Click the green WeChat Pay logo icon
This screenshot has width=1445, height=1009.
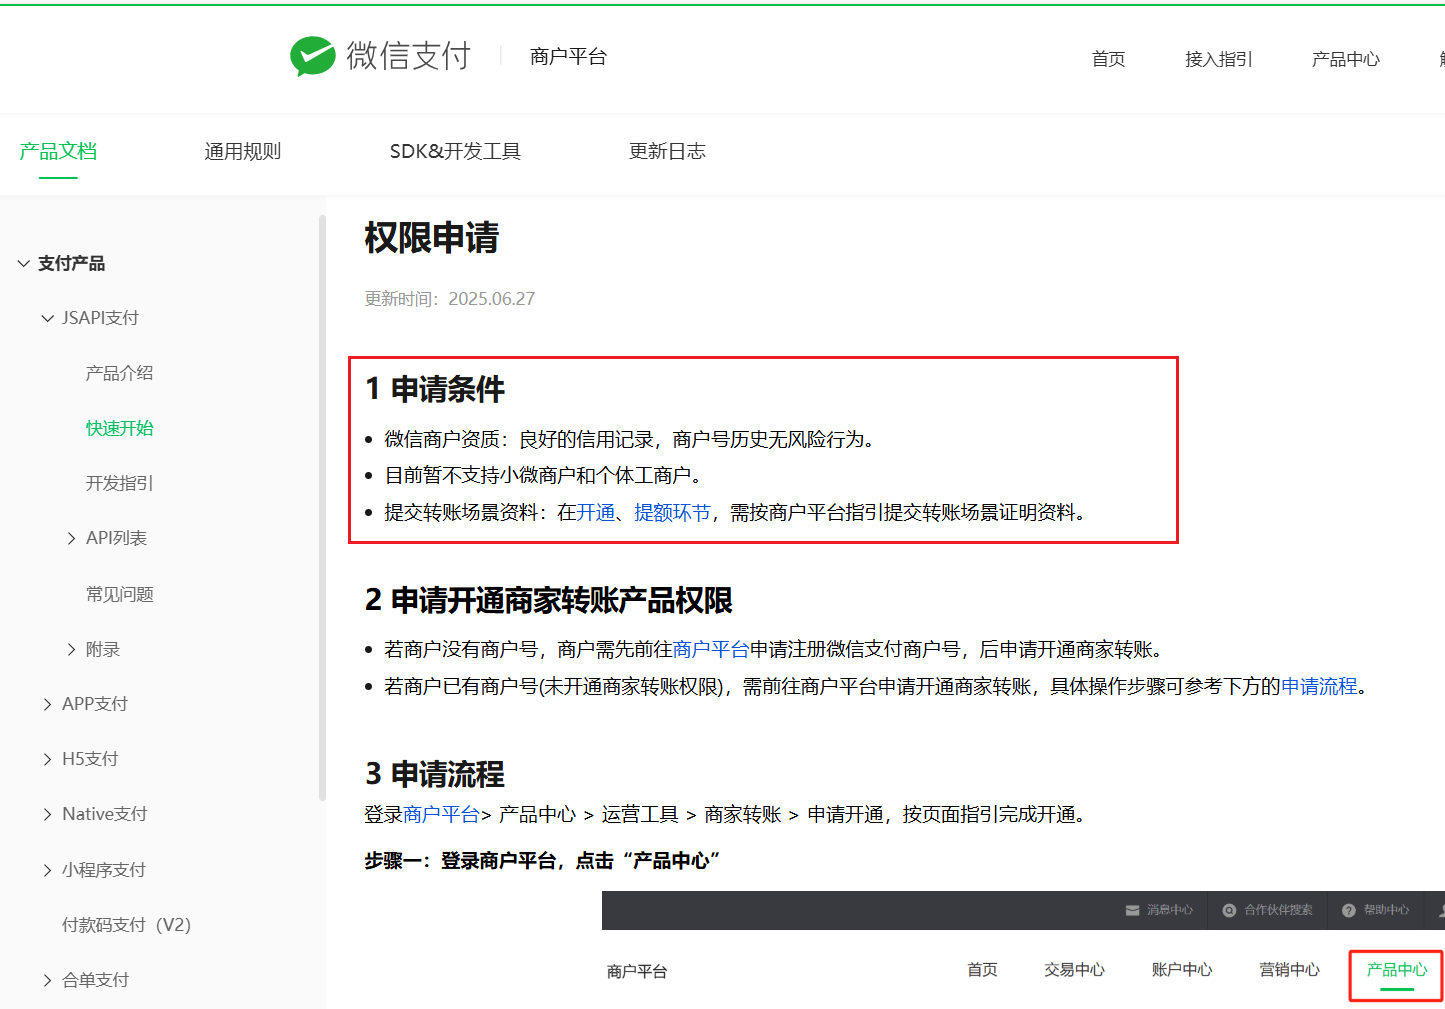tap(312, 56)
